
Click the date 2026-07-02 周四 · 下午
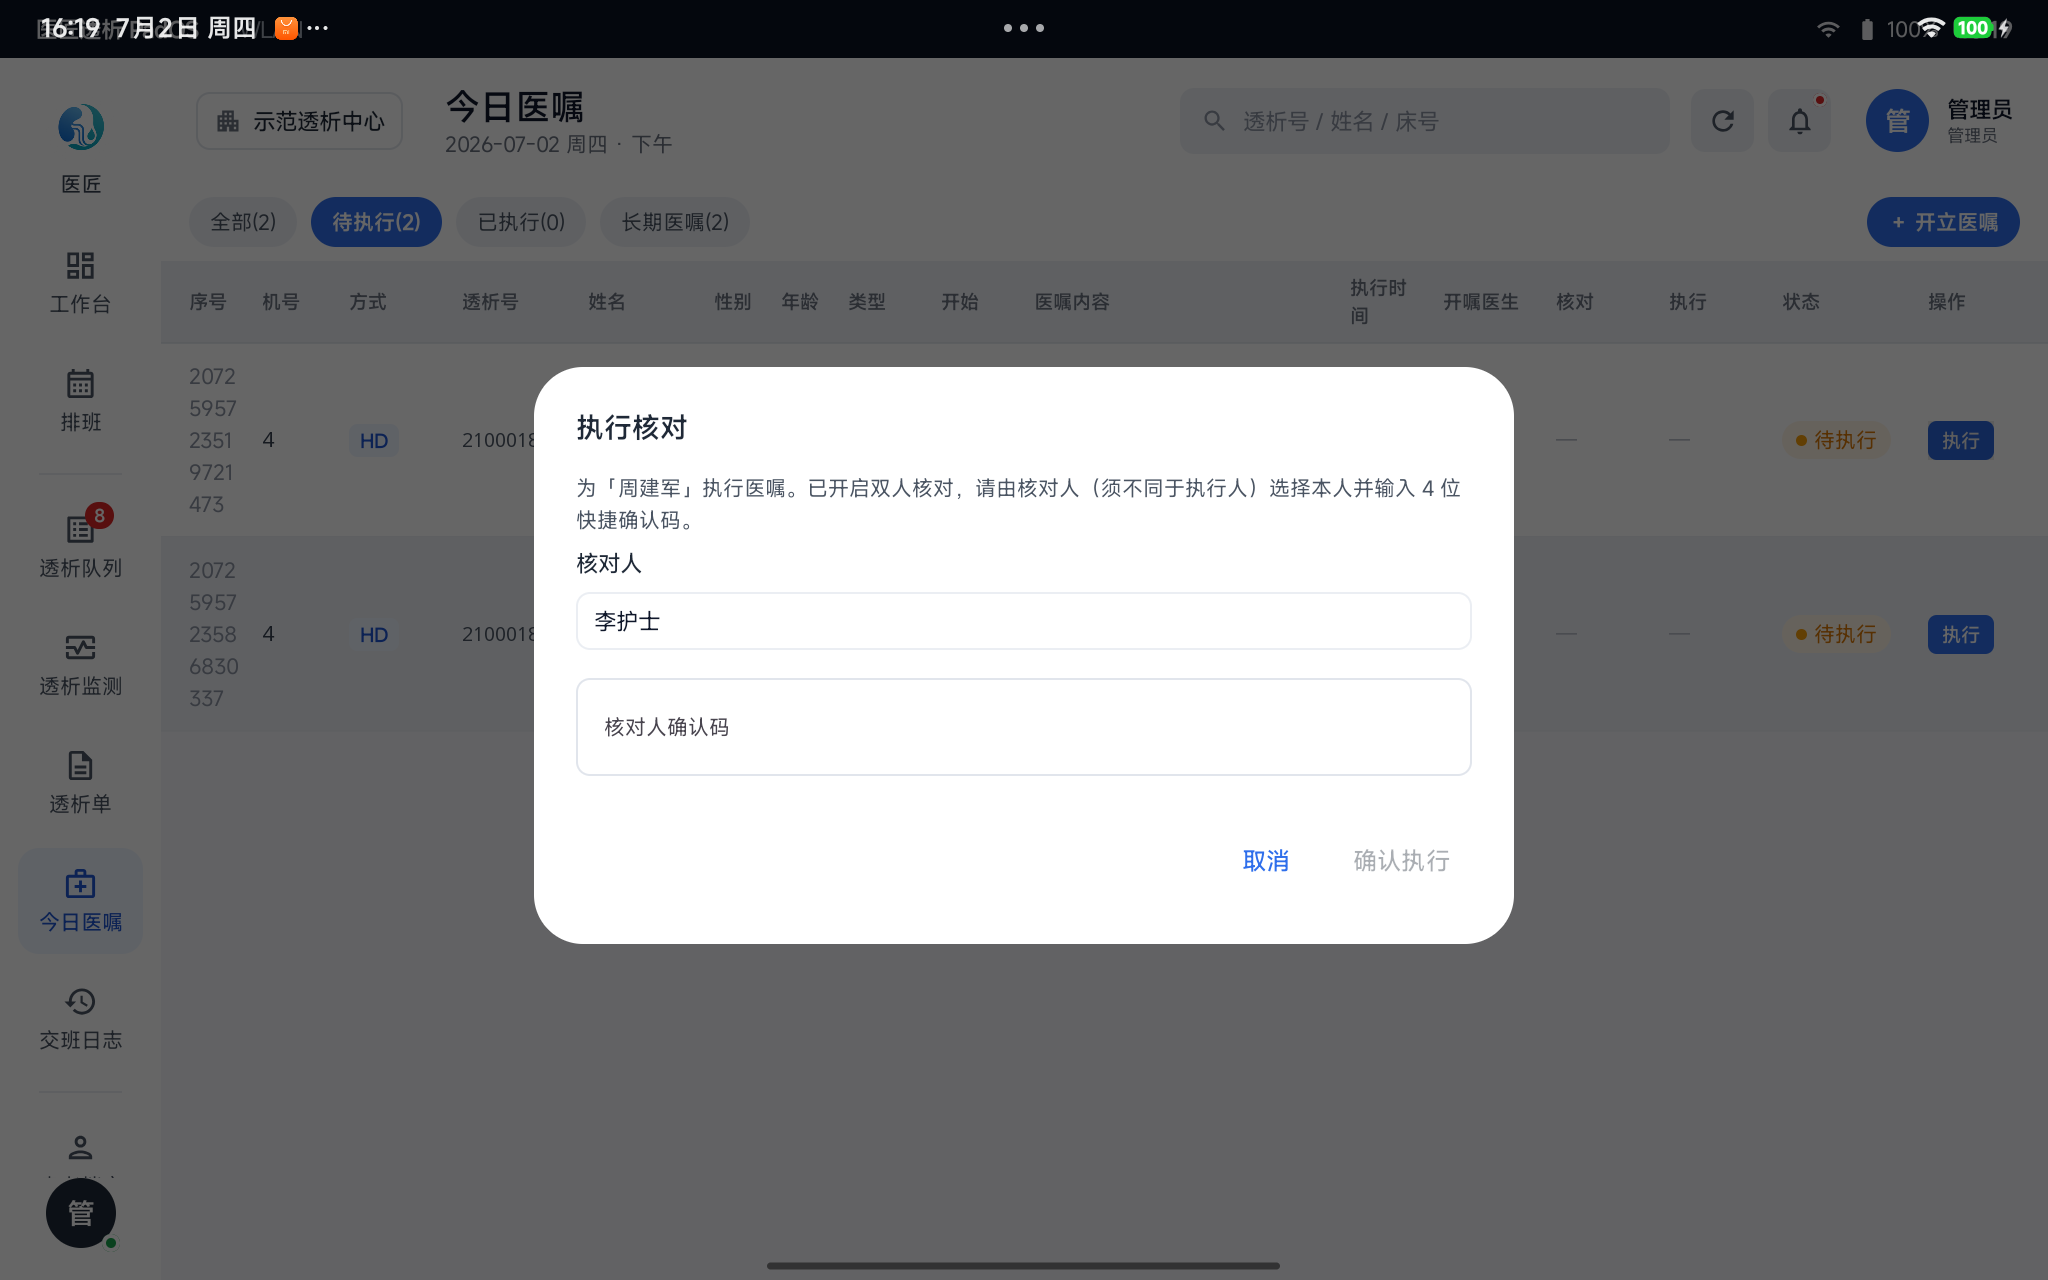click(558, 145)
